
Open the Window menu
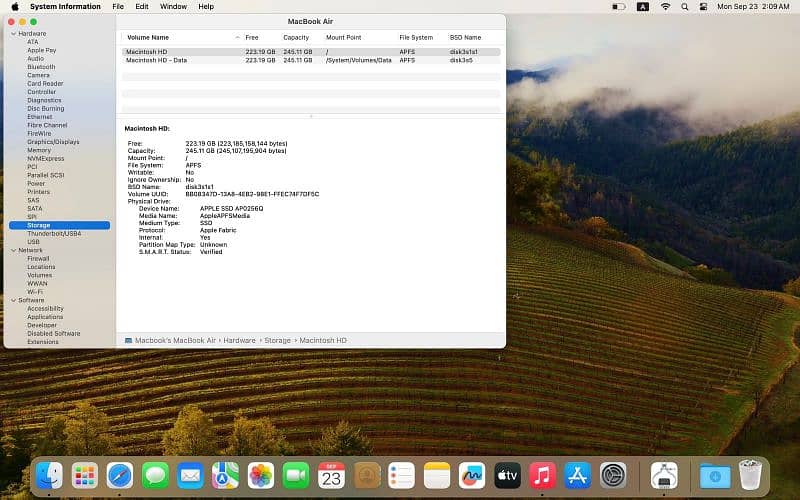[x=173, y=6]
